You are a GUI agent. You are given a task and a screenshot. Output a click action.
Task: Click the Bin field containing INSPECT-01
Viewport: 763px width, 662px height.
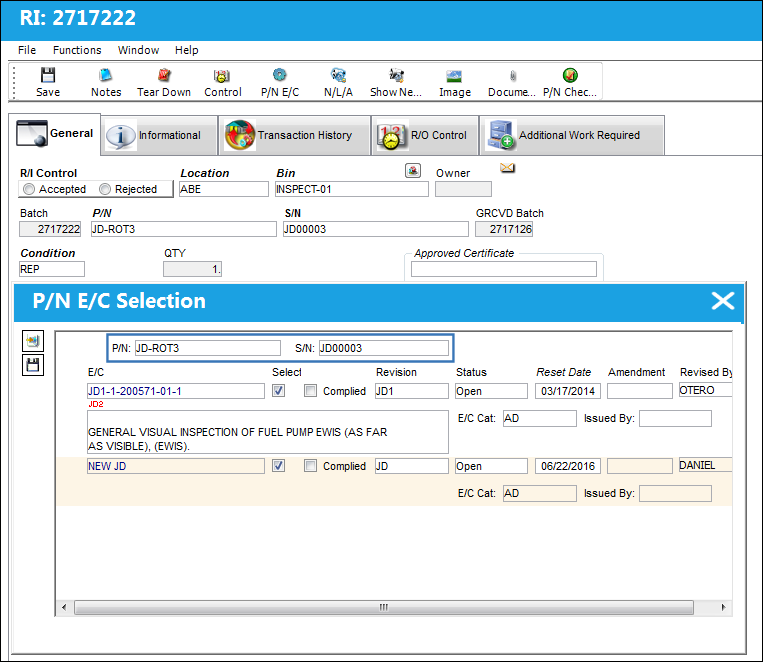coord(352,189)
